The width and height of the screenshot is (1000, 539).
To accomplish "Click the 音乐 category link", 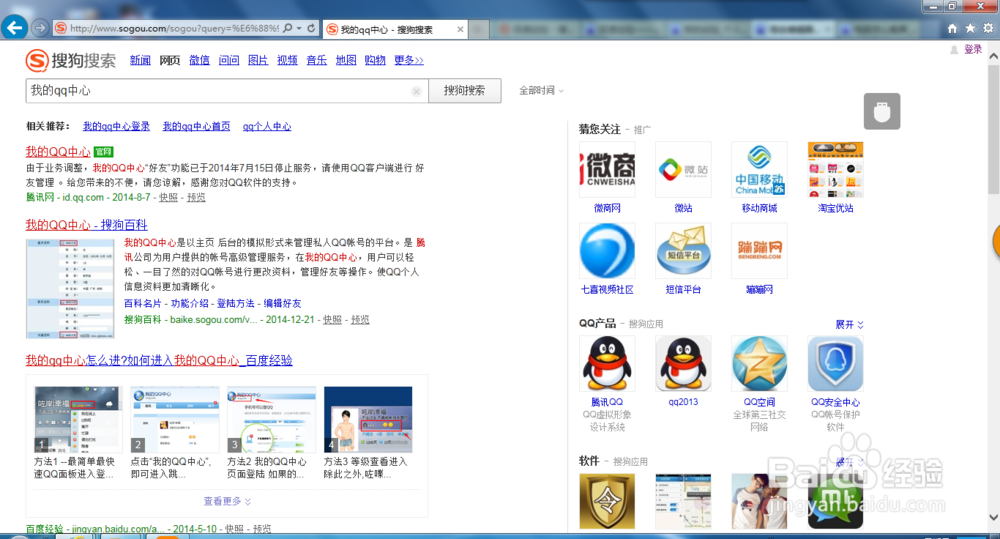I will tap(316, 60).
